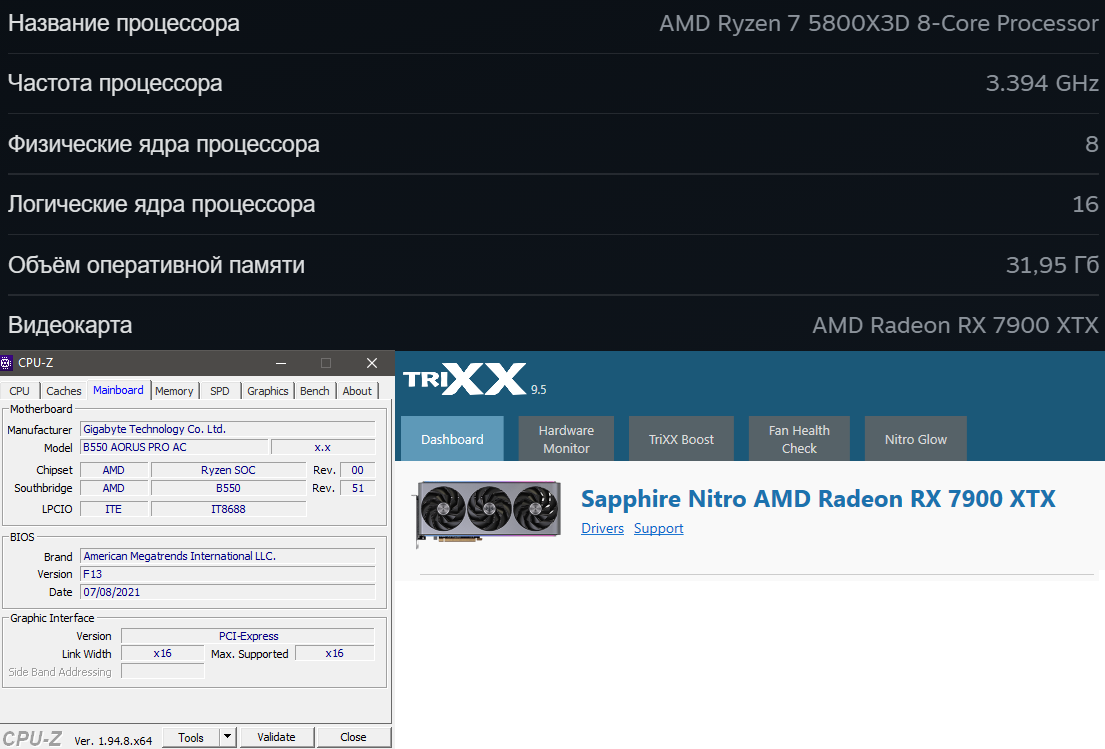Screen dimensions: 1105x749
Task: Click the Side Band Addressing field
Action: 163,671
